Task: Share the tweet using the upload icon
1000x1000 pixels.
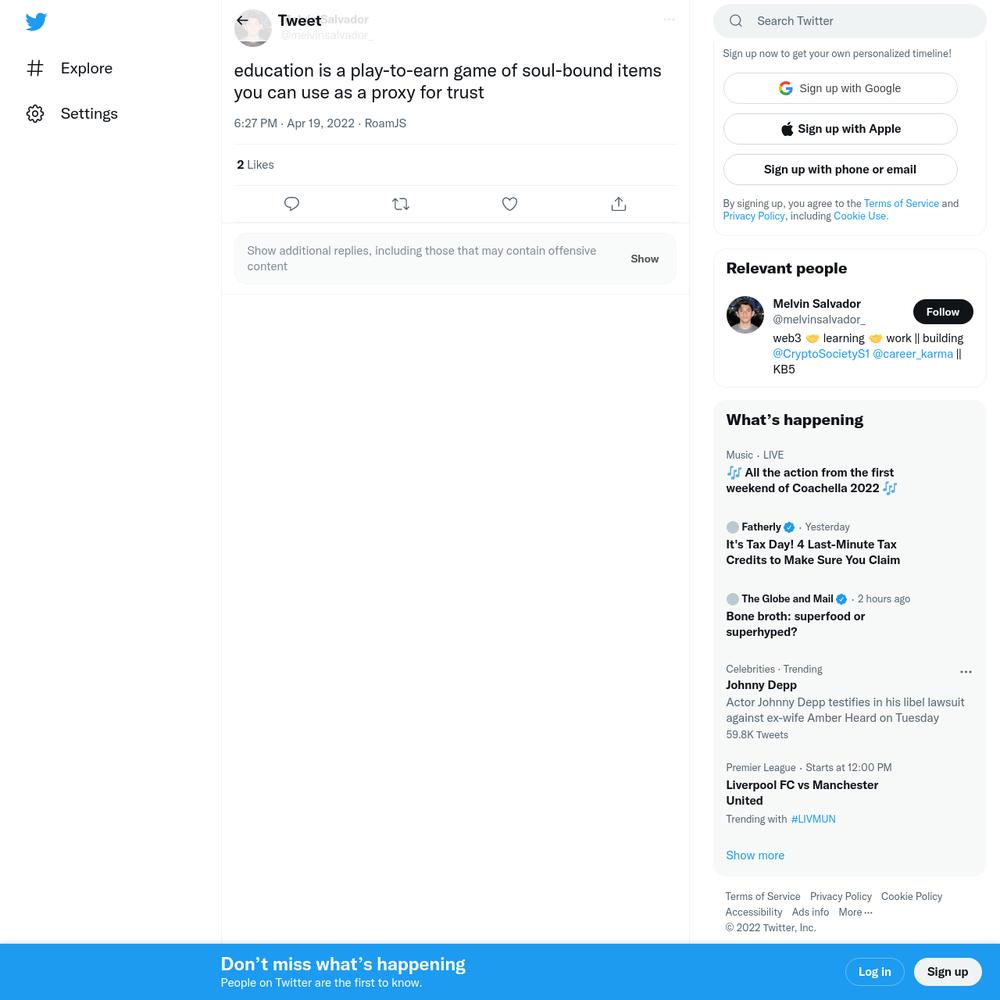Action: (x=619, y=204)
